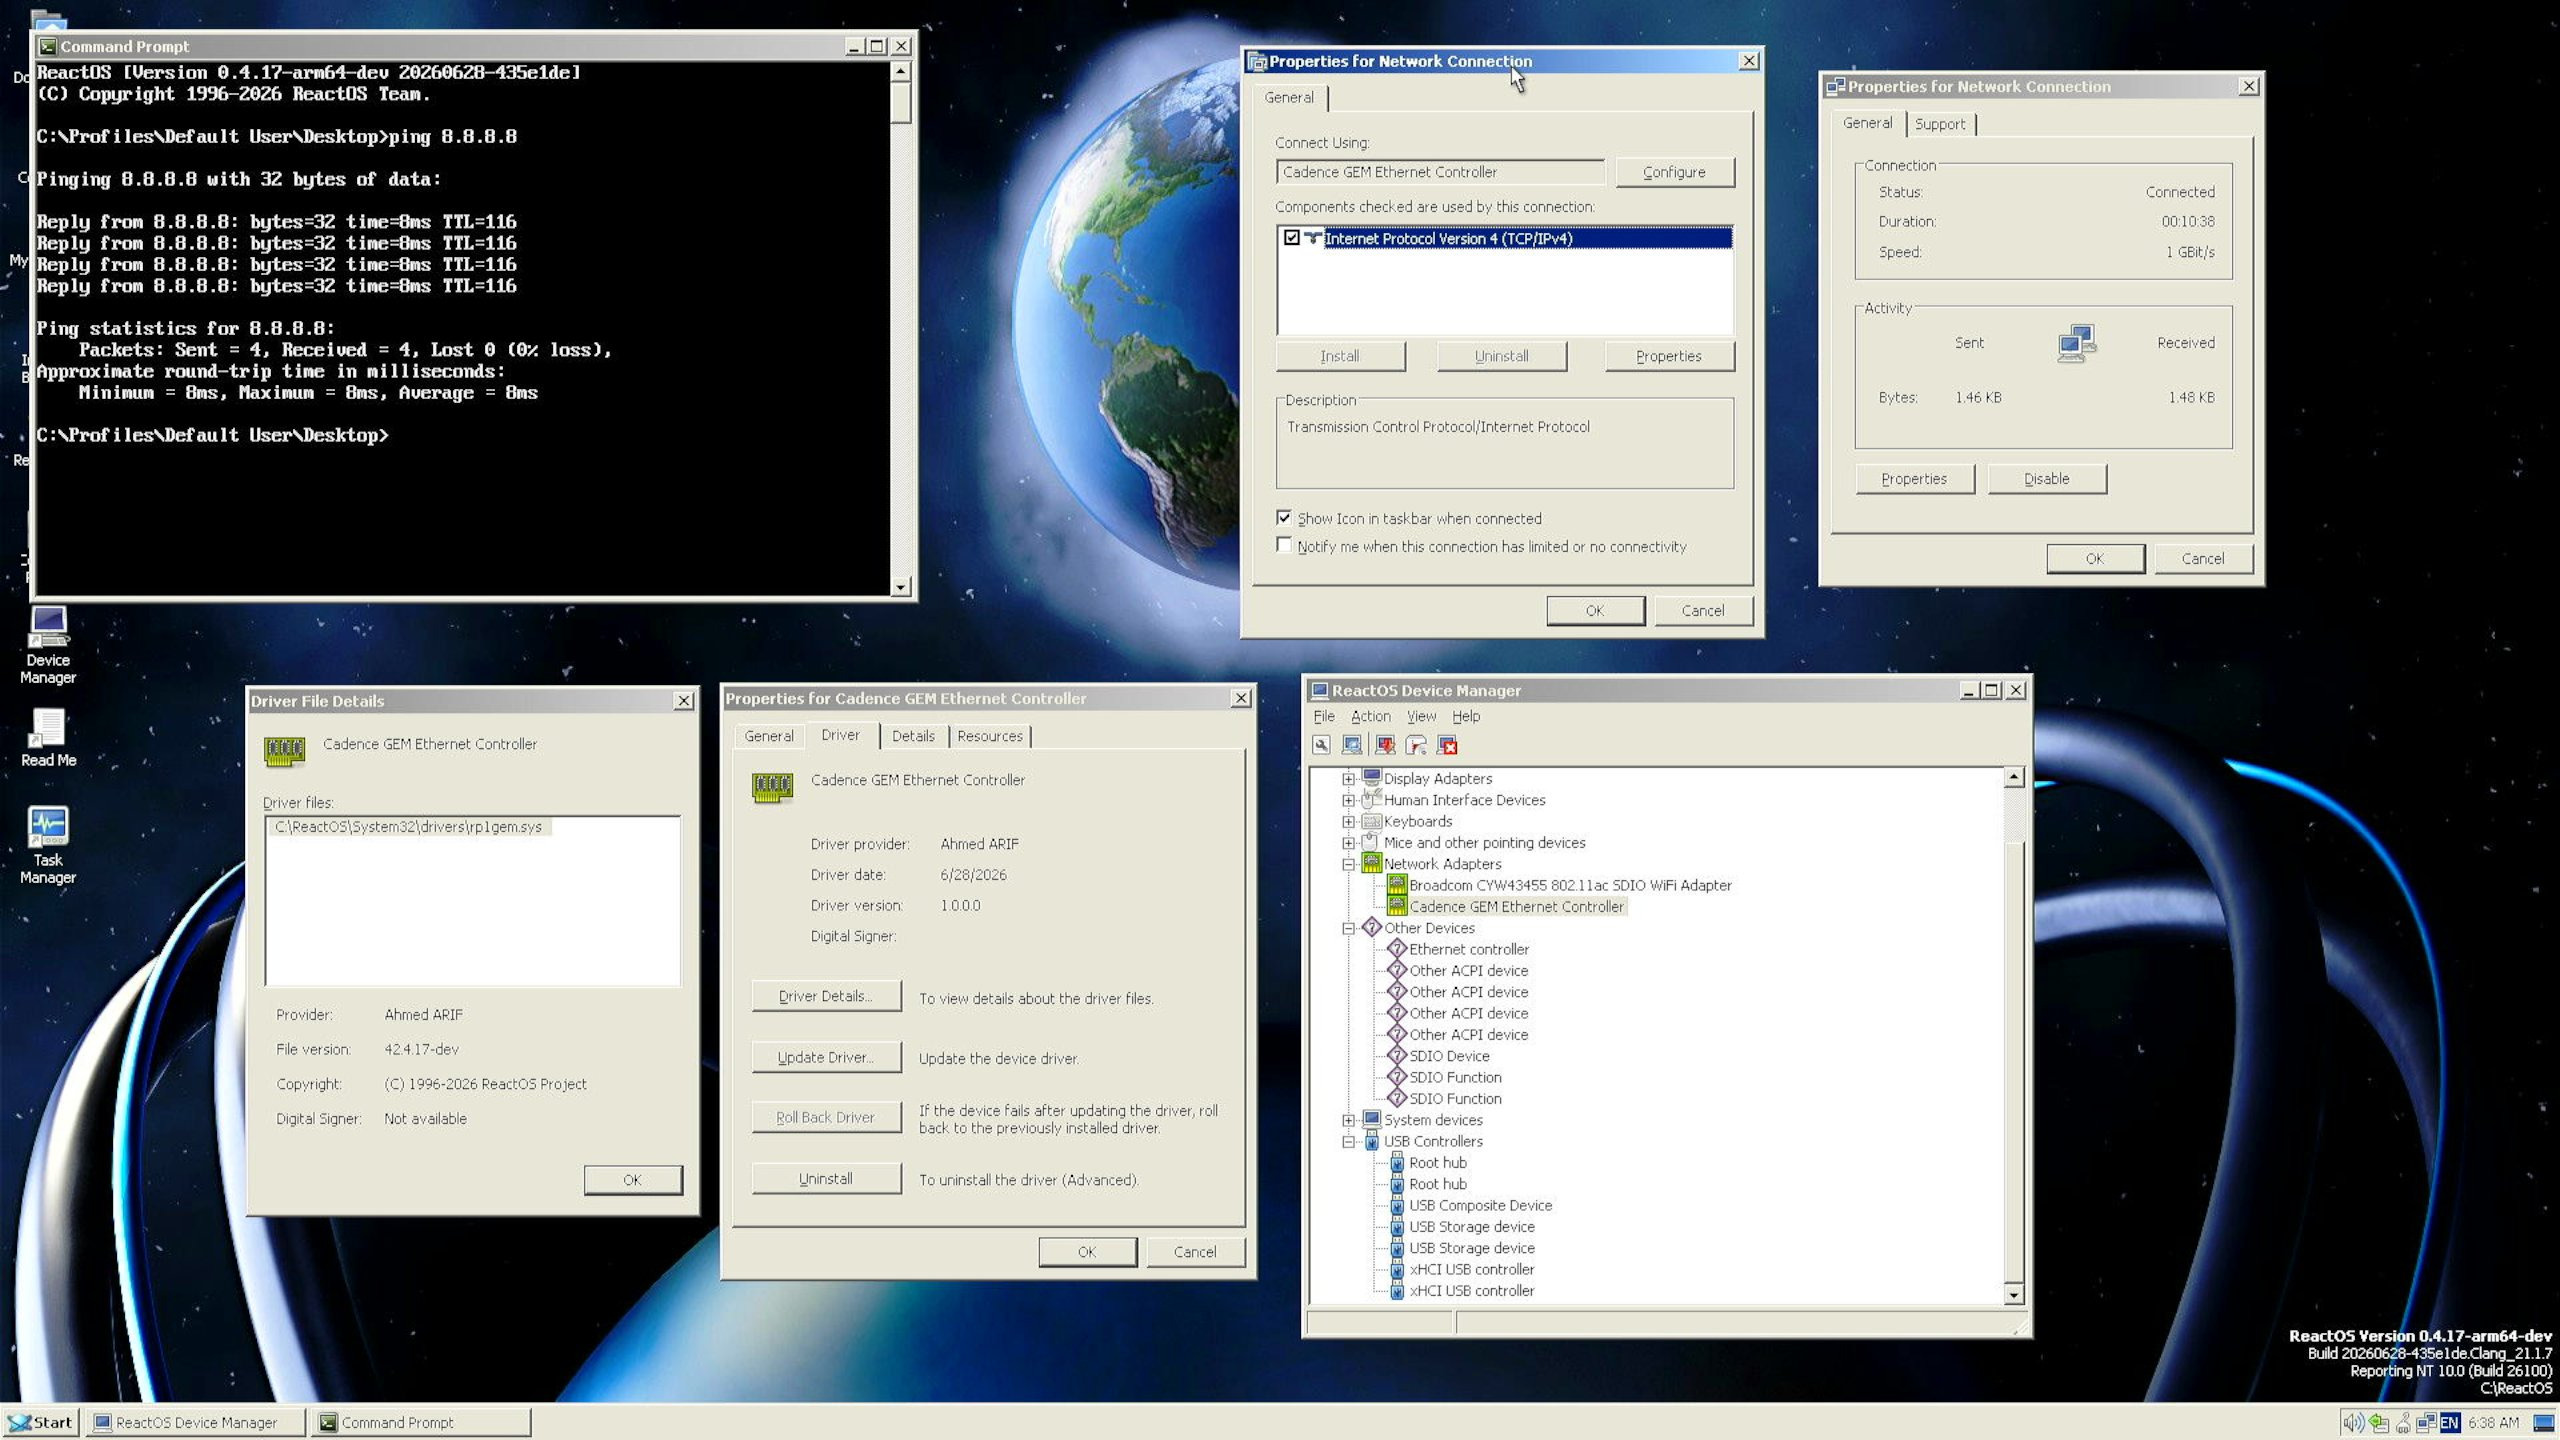Expand the System devices tree node

click(1348, 1120)
